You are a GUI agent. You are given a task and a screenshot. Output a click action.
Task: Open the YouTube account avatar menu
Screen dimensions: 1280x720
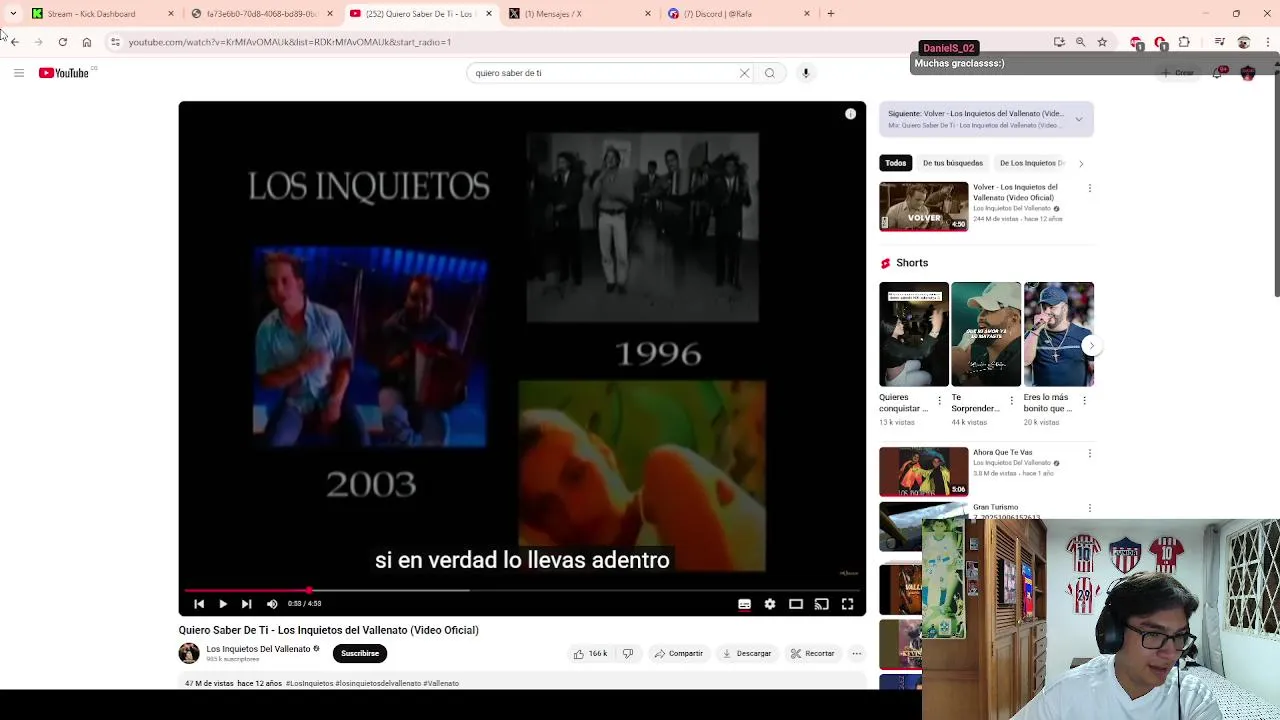(x=1247, y=73)
